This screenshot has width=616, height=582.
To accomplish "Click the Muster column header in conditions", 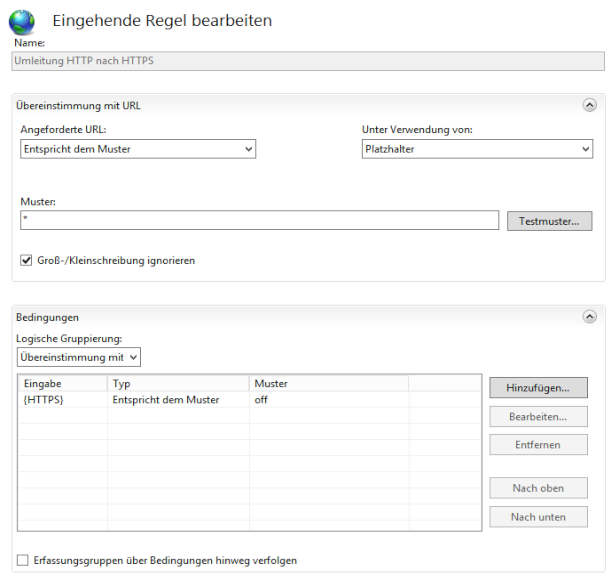I will (x=328, y=383).
